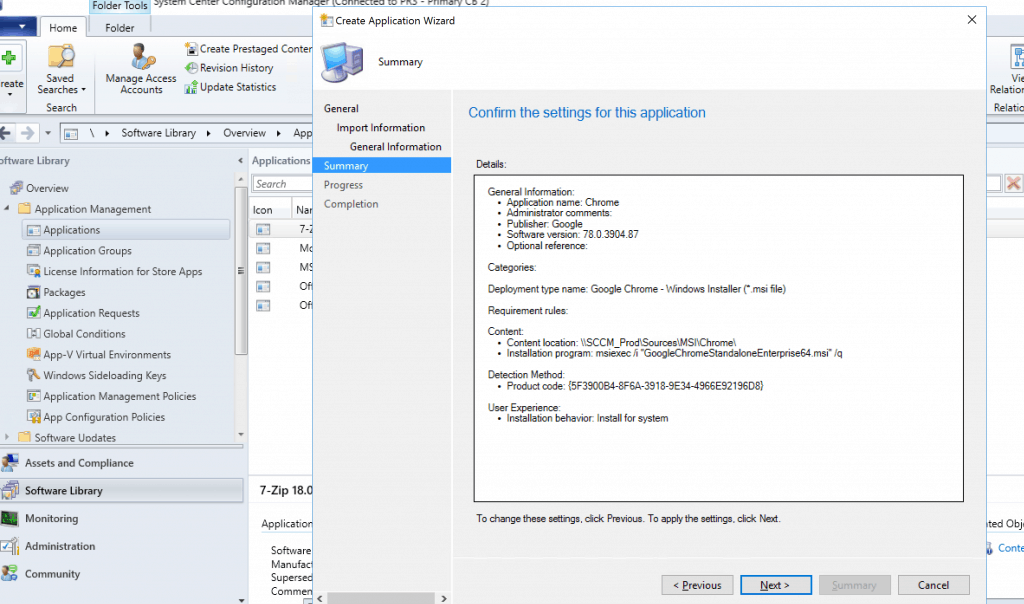Expand breadcrumb arrow after Software Library

coord(208,133)
